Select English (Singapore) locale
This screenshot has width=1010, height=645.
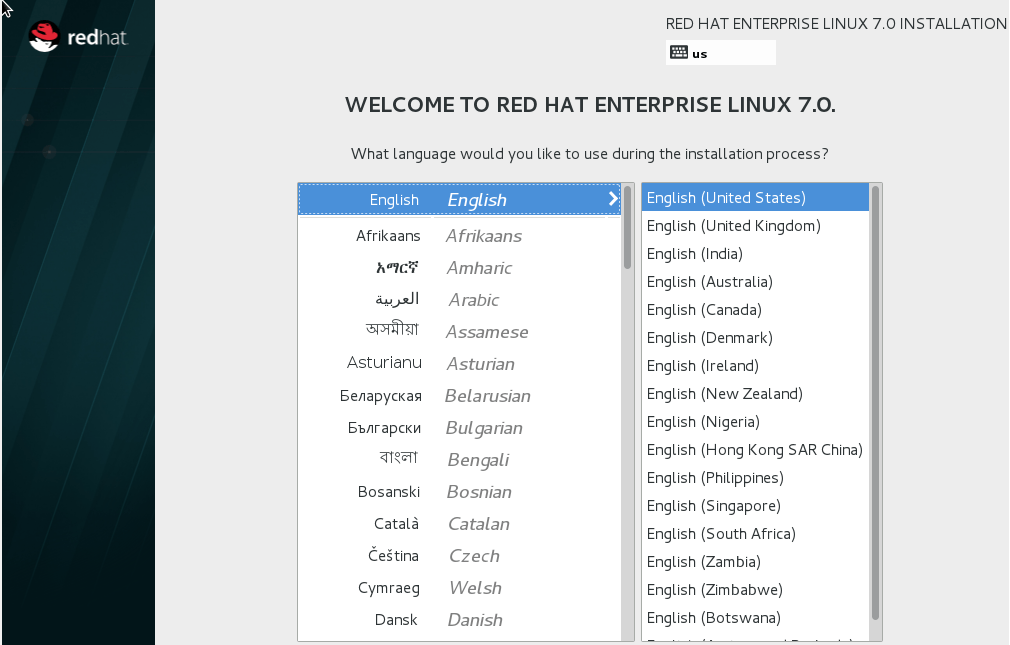[x=755, y=506]
